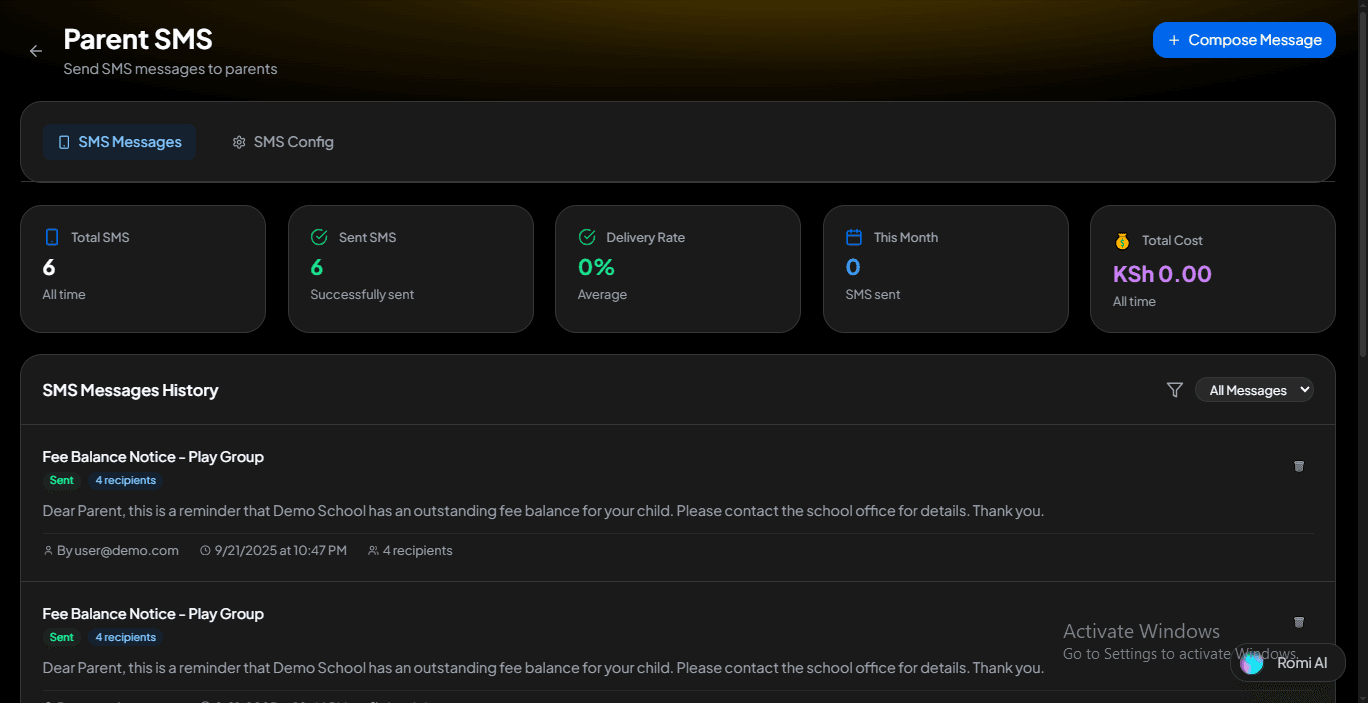Click the Compose Message button
This screenshot has width=1368, height=703.
1244,40
